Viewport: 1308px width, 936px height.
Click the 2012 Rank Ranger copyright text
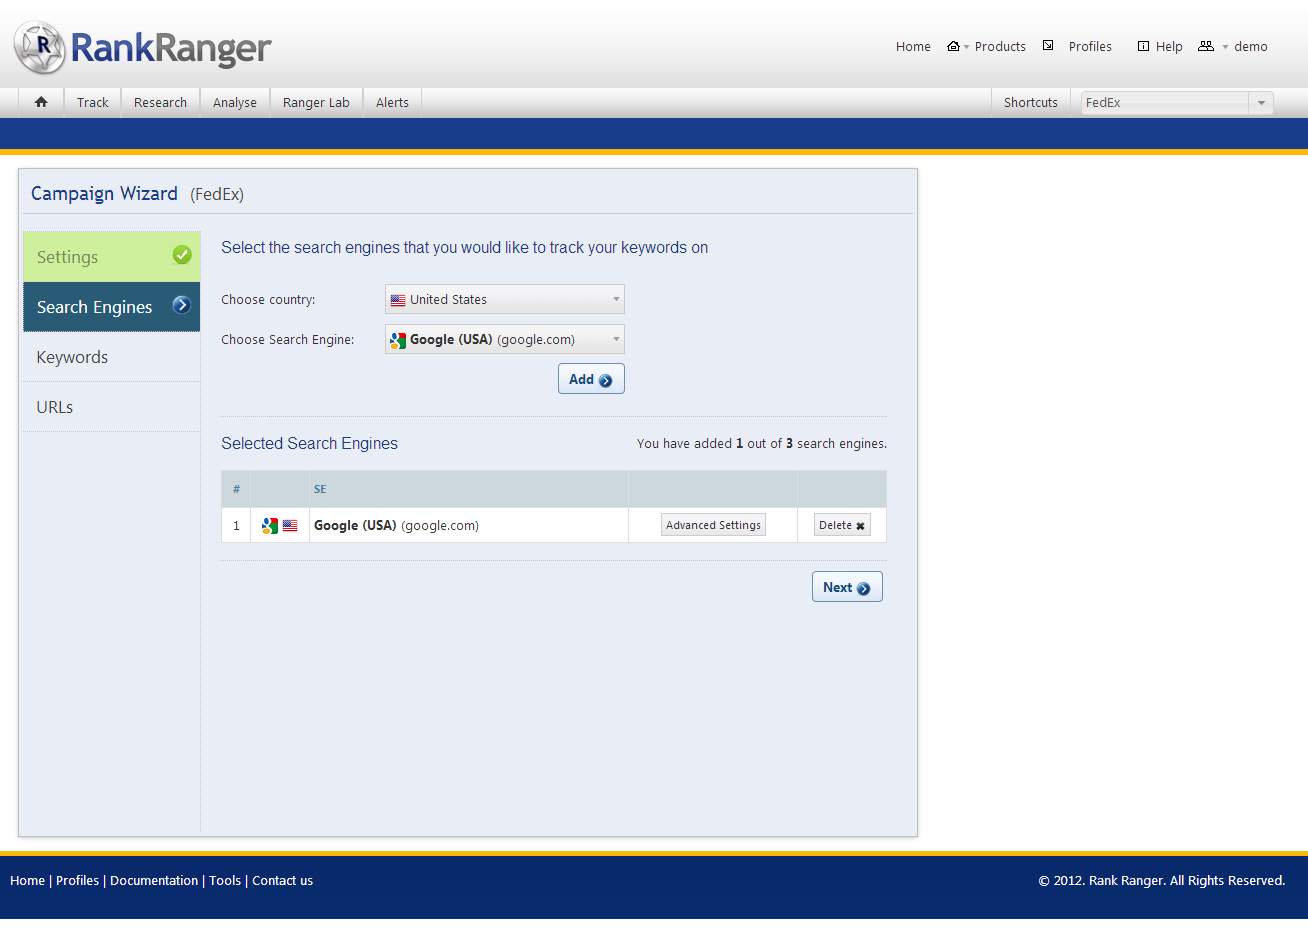click(1161, 880)
